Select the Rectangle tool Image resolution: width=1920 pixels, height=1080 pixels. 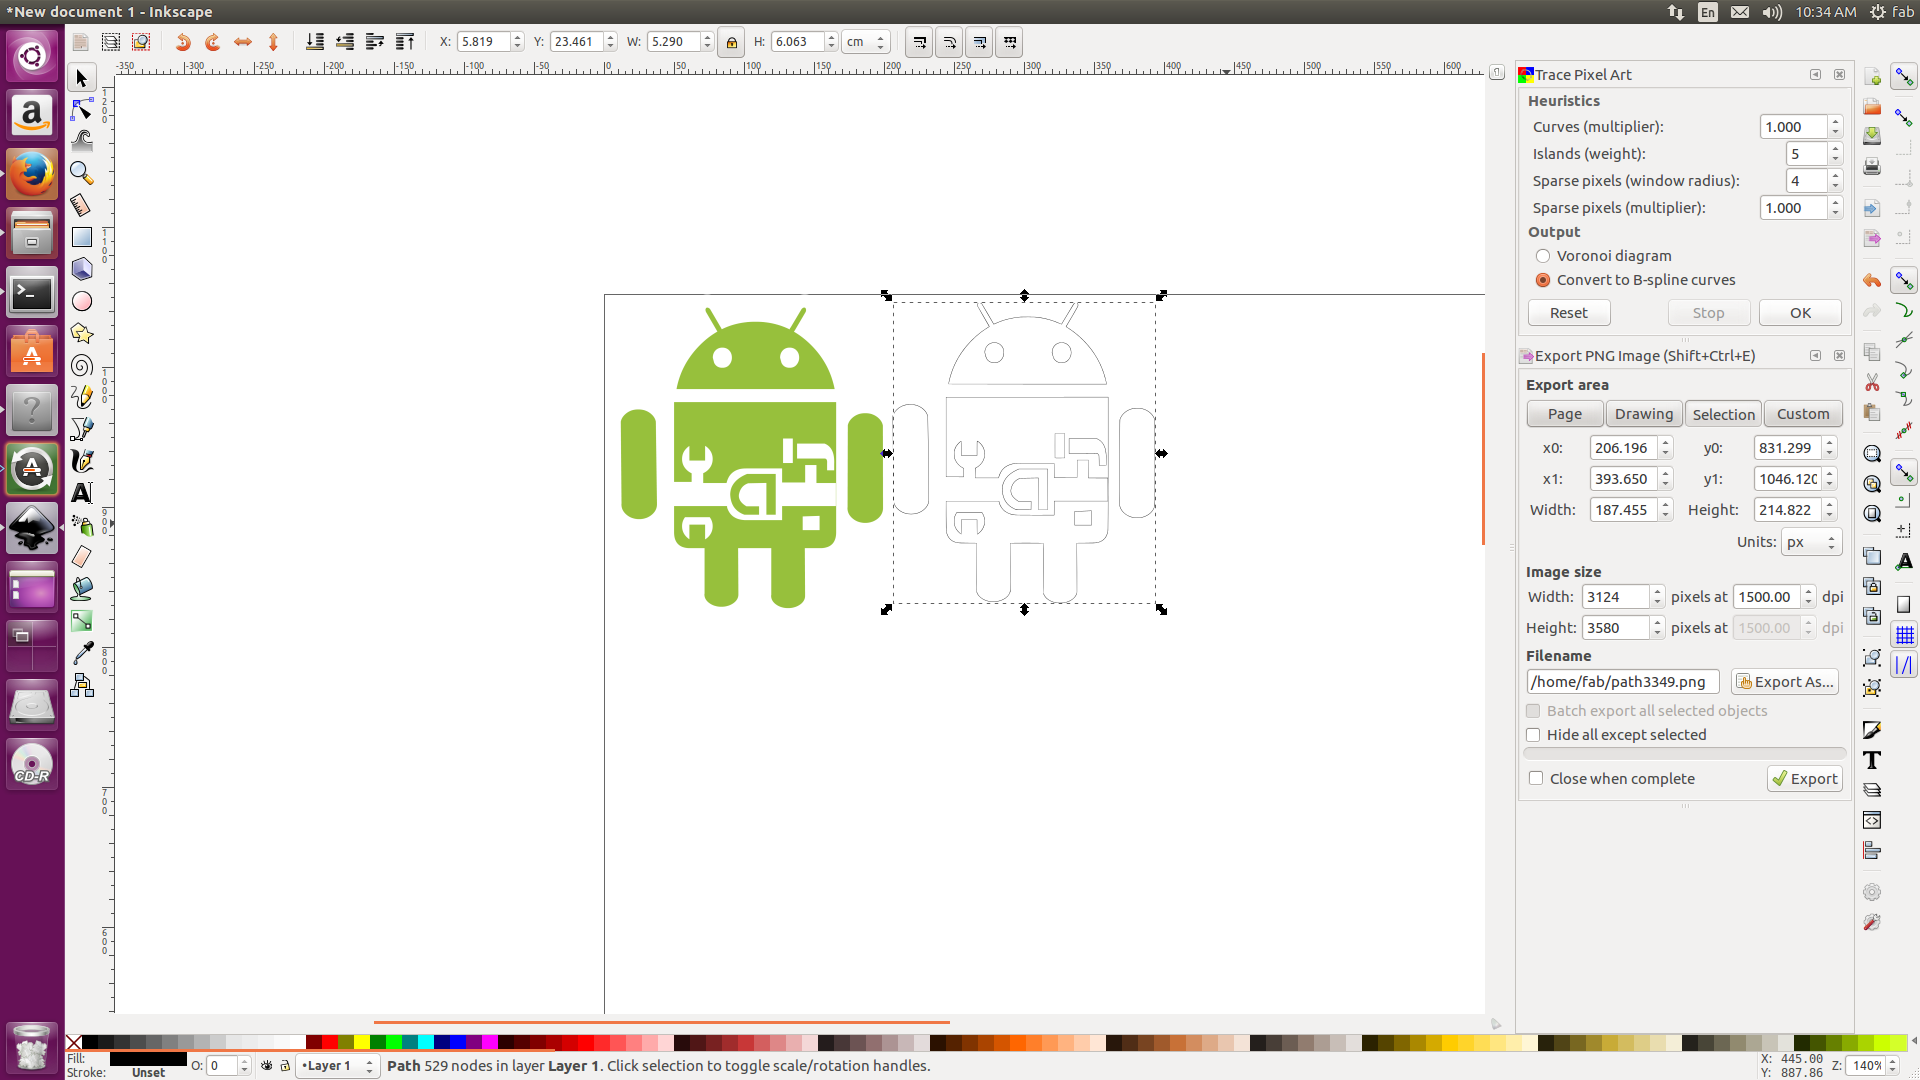coord(82,237)
